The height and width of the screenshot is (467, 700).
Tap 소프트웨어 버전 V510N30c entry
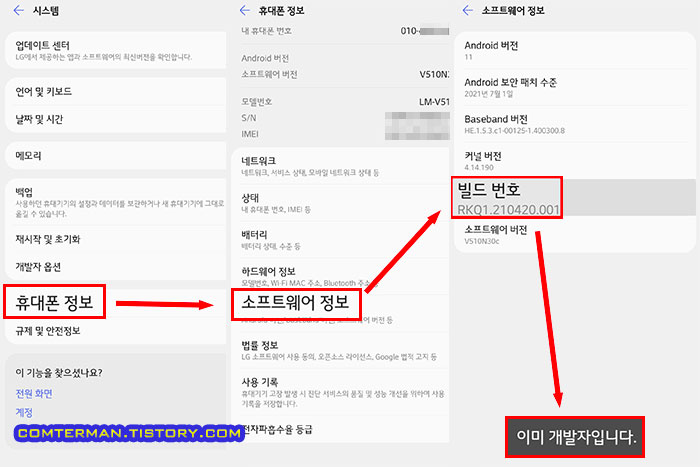click(575, 235)
